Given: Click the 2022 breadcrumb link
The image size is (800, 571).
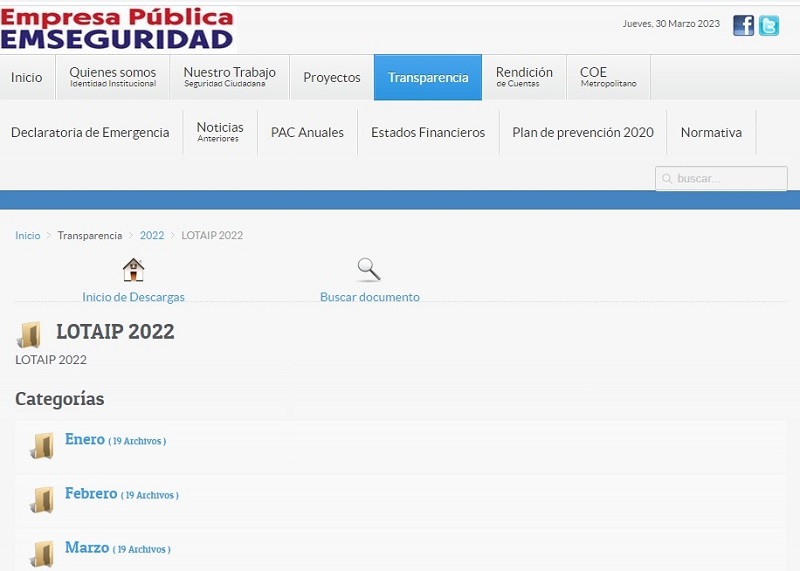Looking at the screenshot, I should [152, 235].
